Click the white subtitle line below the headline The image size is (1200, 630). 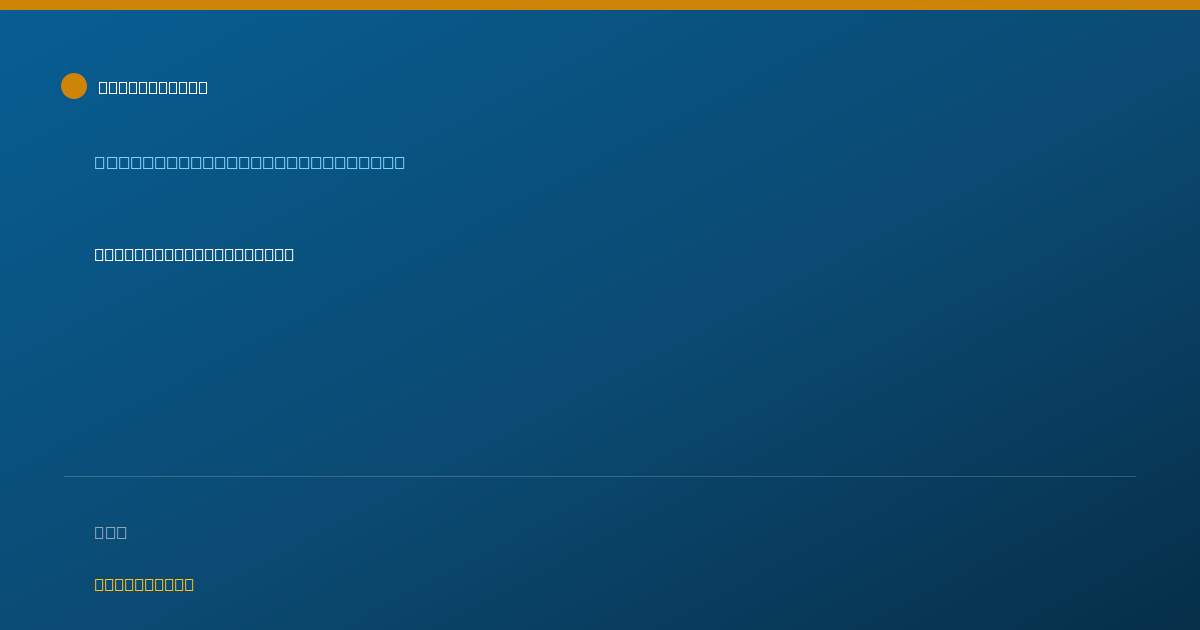point(194,254)
